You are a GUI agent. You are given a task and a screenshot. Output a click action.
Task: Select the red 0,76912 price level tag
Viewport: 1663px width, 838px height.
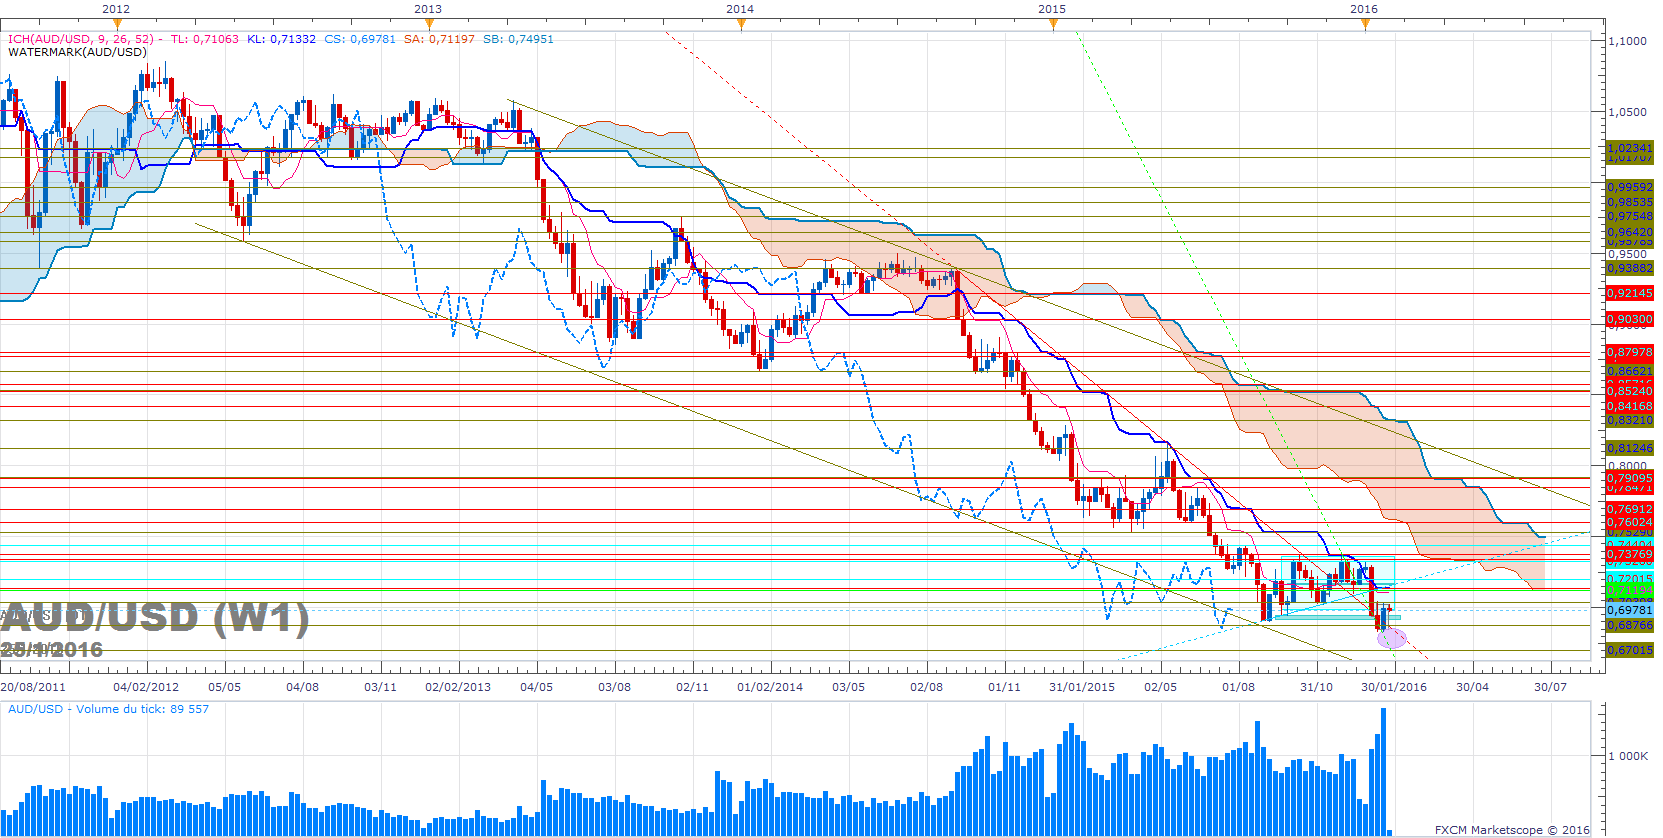coord(1630,509)
